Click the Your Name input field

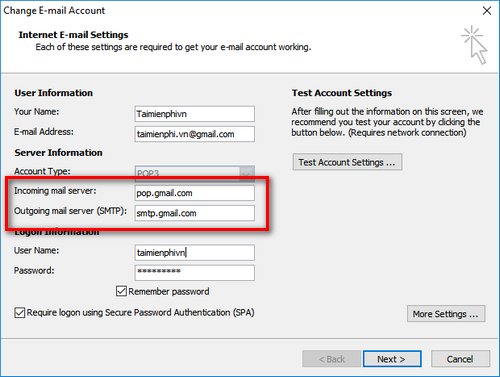point(195,114)
